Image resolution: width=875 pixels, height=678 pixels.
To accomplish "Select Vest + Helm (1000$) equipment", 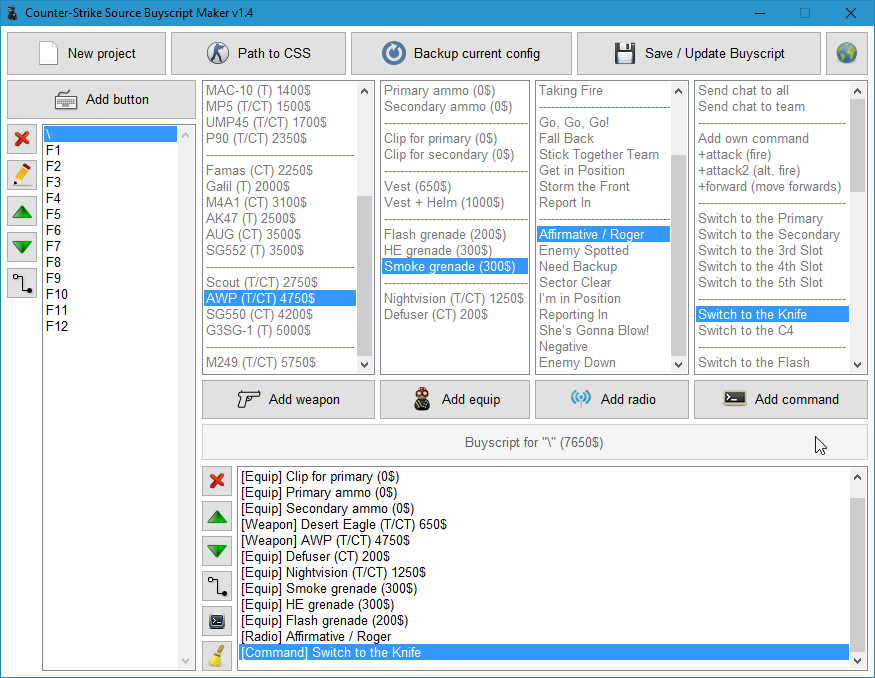I will point(455,203).
